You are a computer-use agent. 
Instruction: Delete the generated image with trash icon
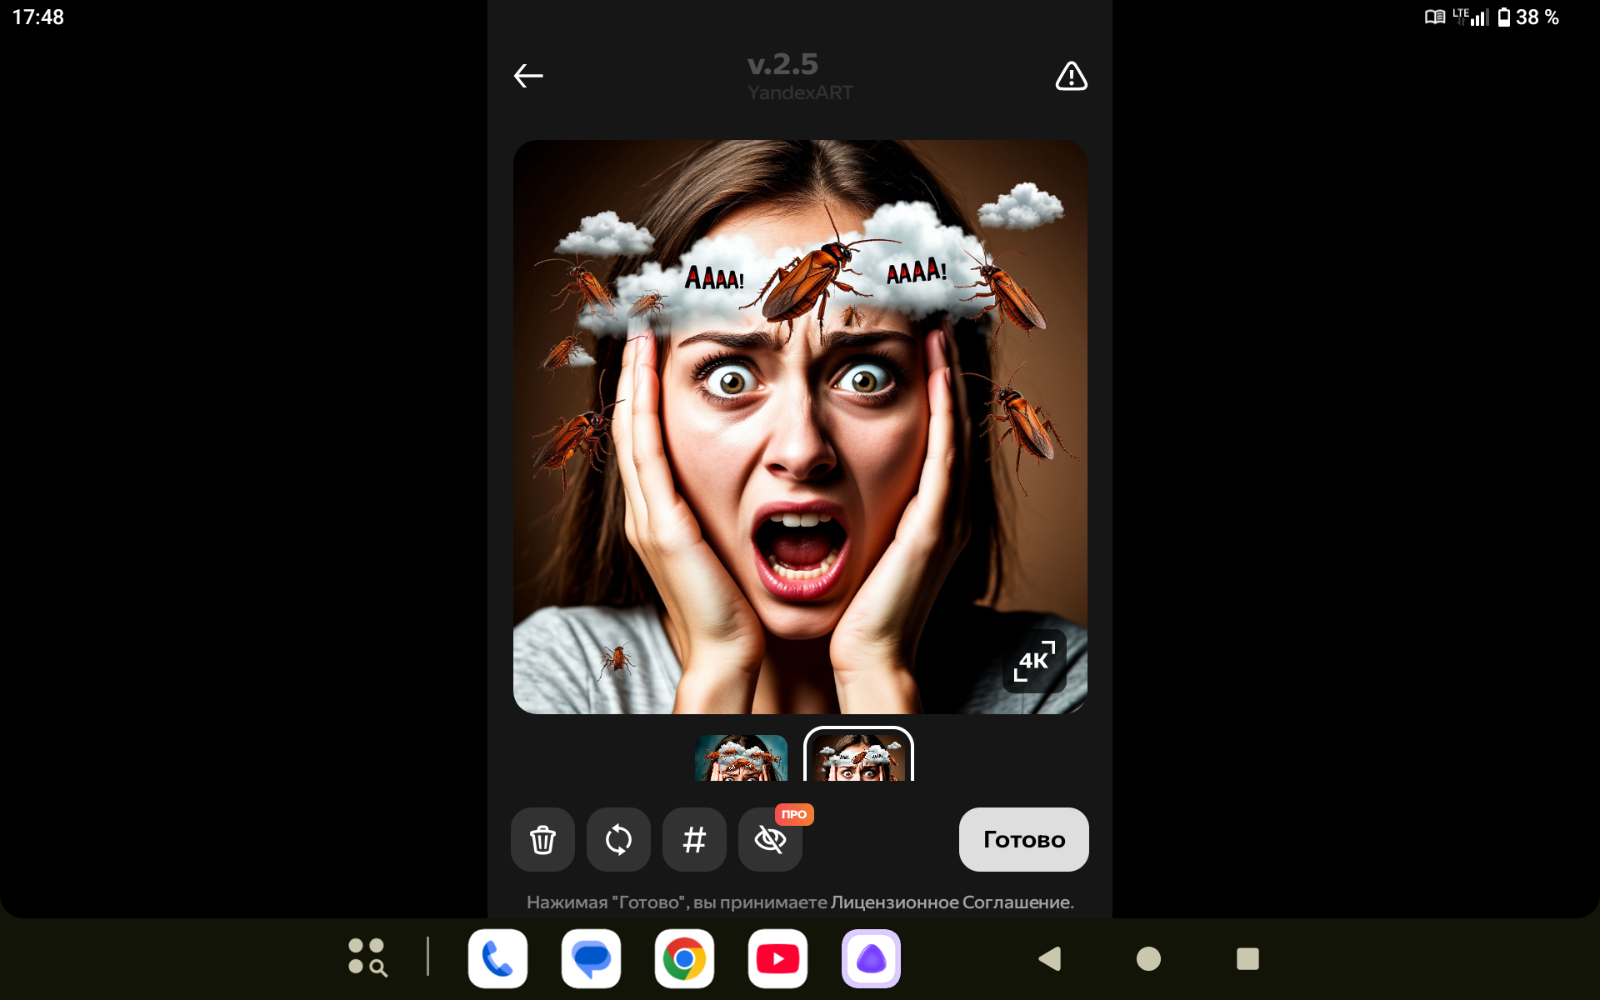coord(543,840)
